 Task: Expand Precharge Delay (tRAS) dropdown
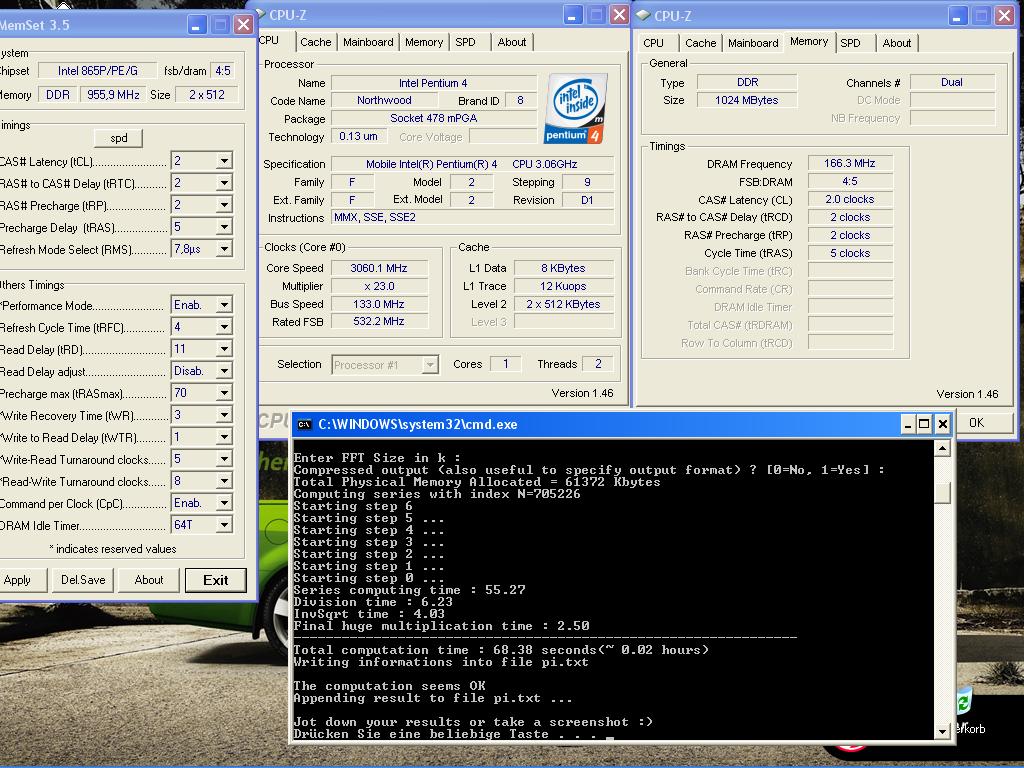point(224,227)
